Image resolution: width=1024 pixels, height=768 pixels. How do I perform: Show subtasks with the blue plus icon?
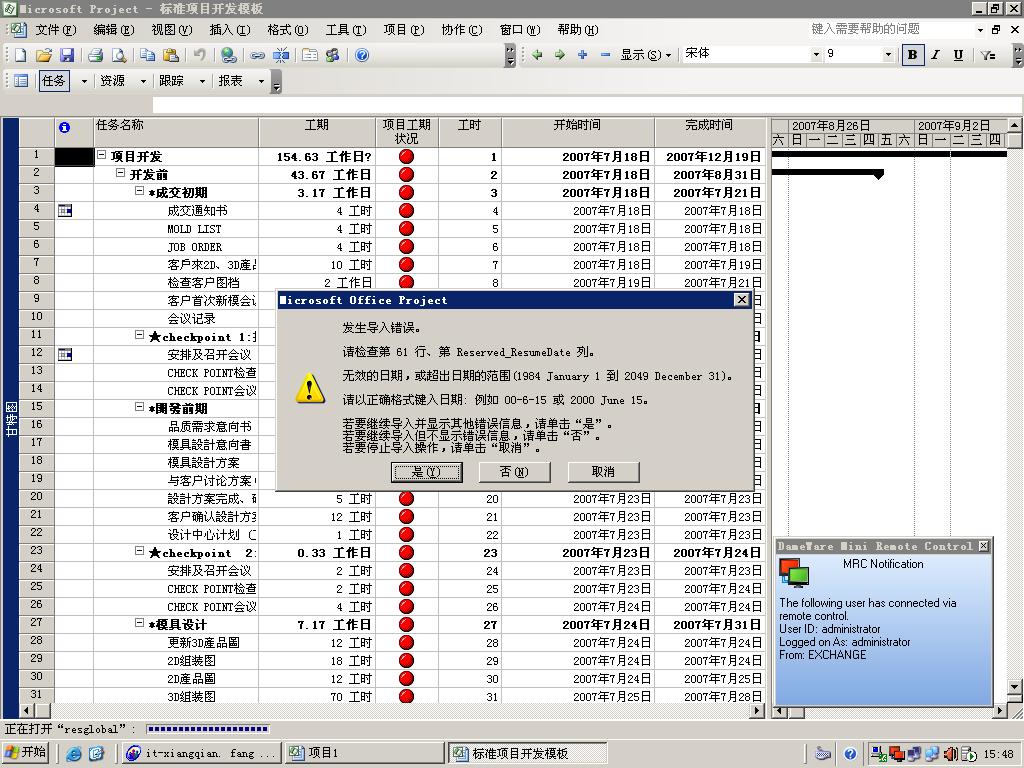[x=583, y=55]
